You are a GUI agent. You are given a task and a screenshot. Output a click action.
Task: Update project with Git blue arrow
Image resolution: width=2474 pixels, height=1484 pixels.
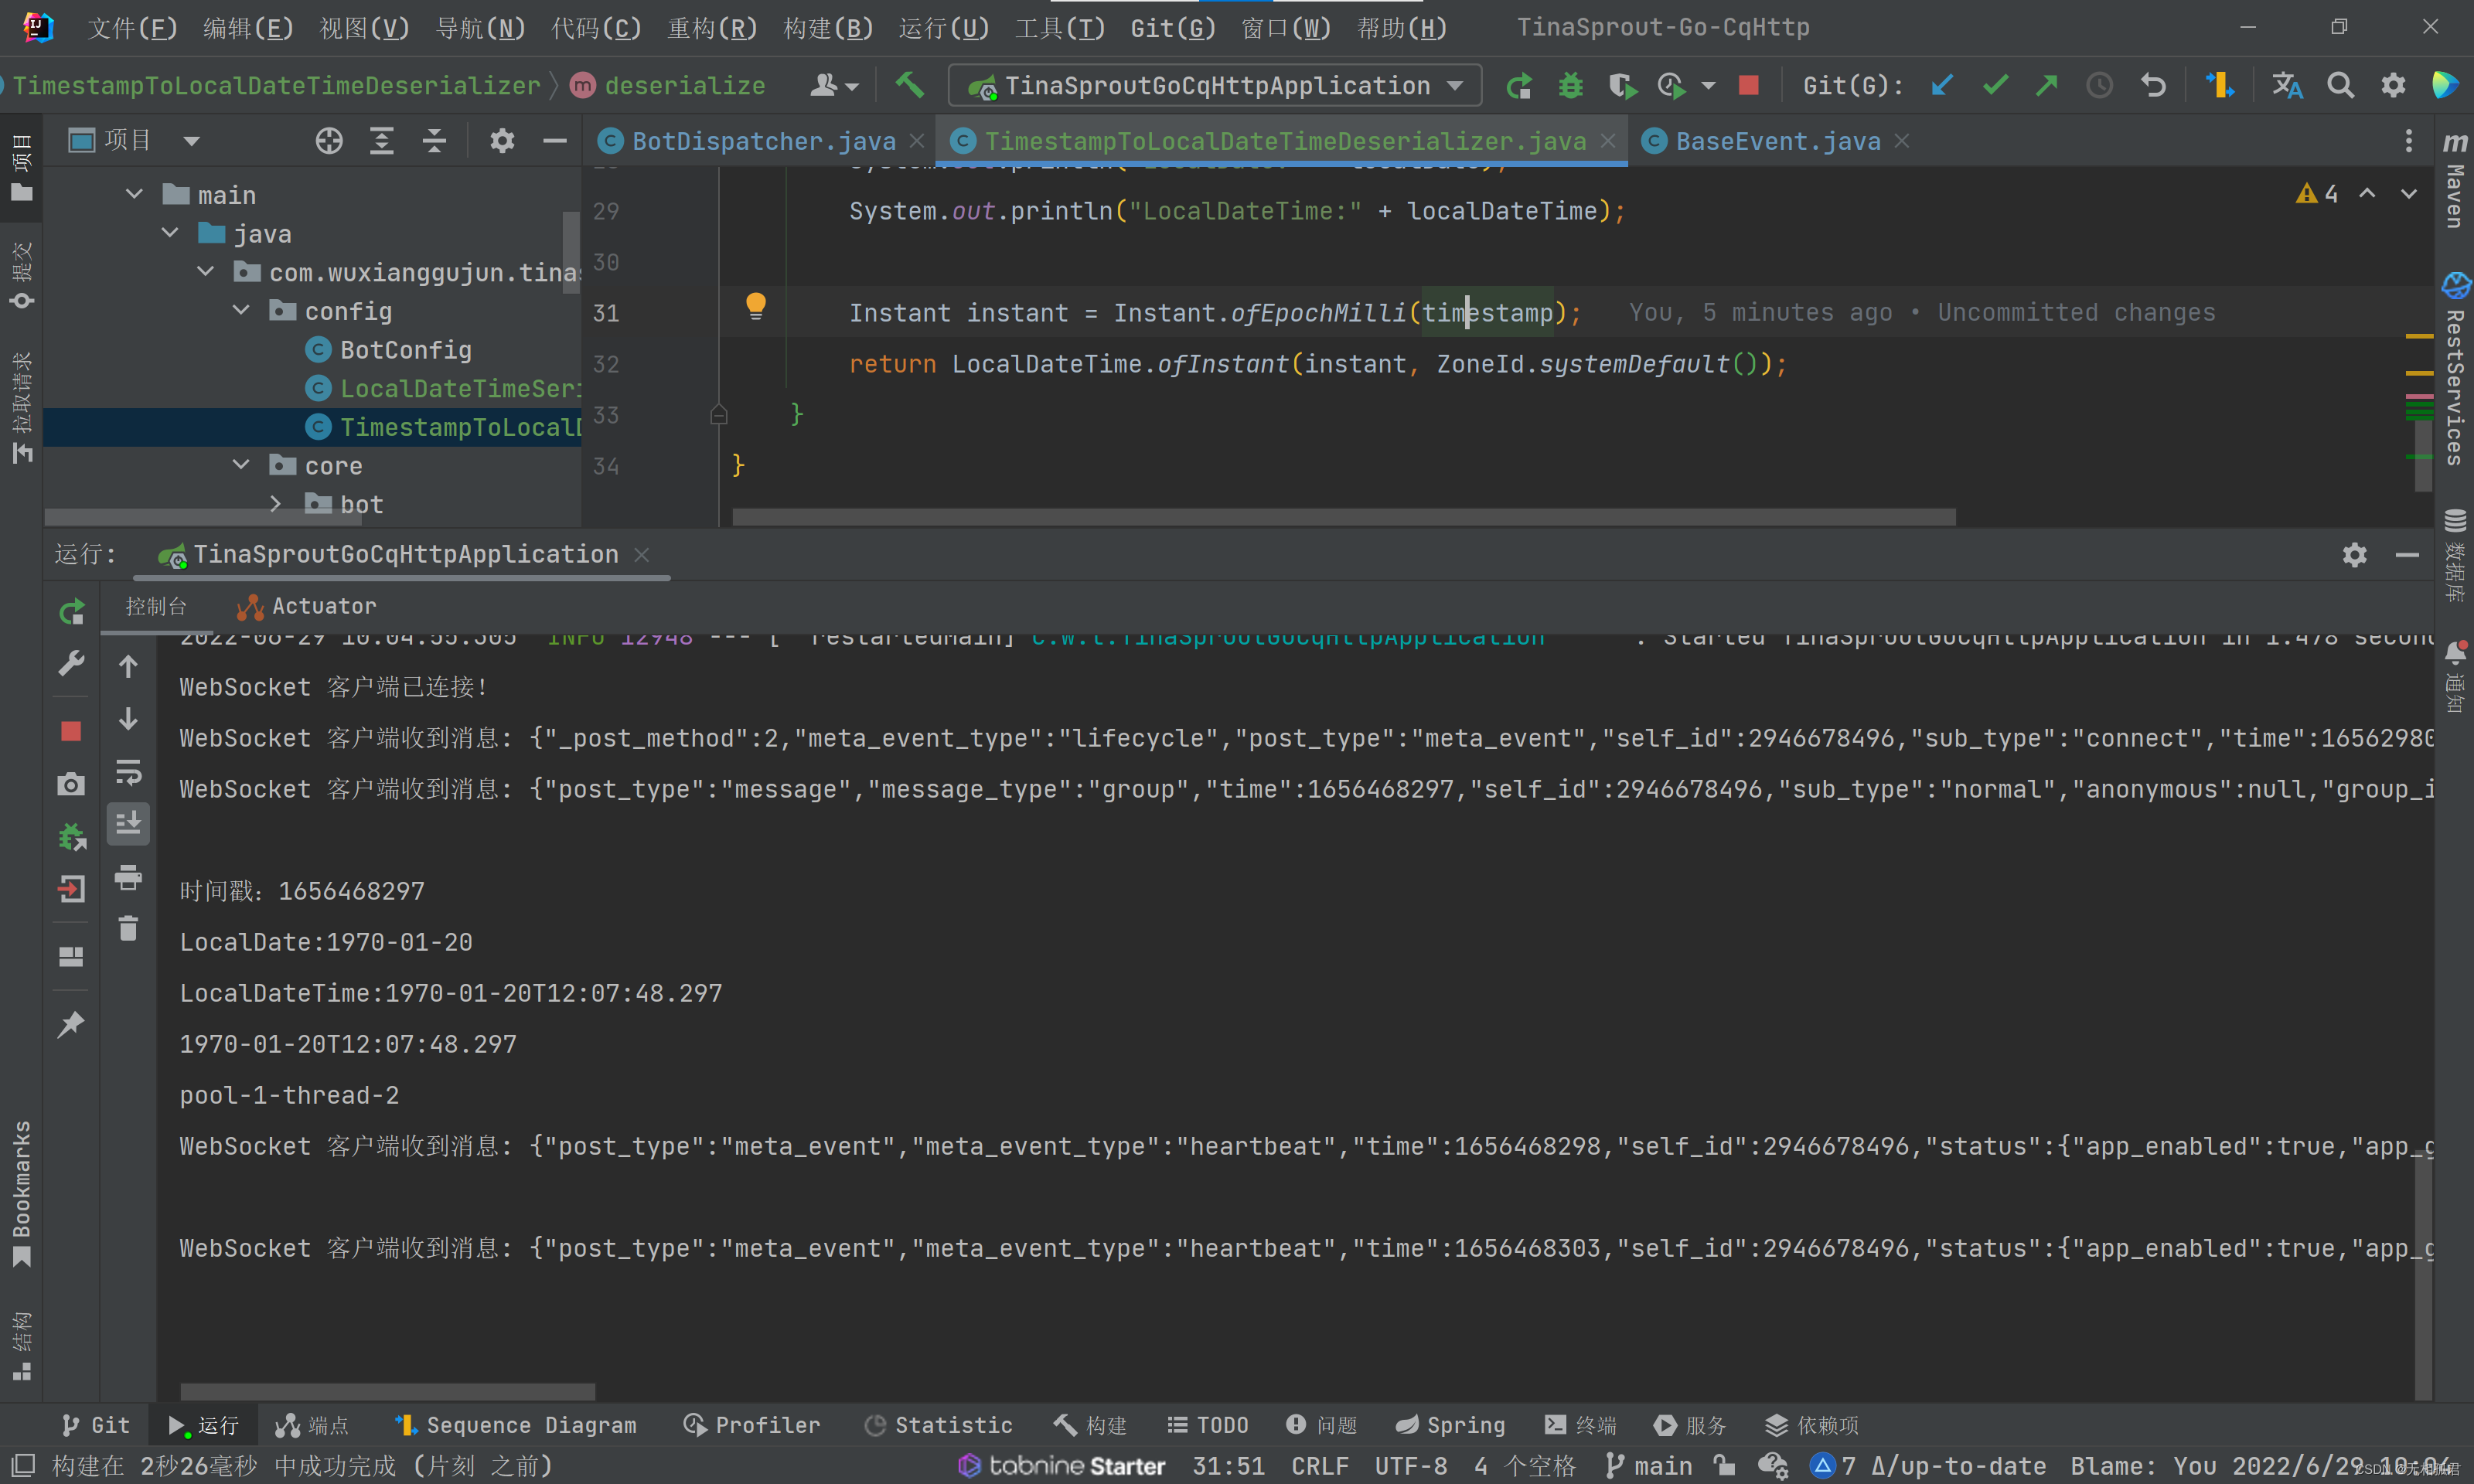point(1942,86)
